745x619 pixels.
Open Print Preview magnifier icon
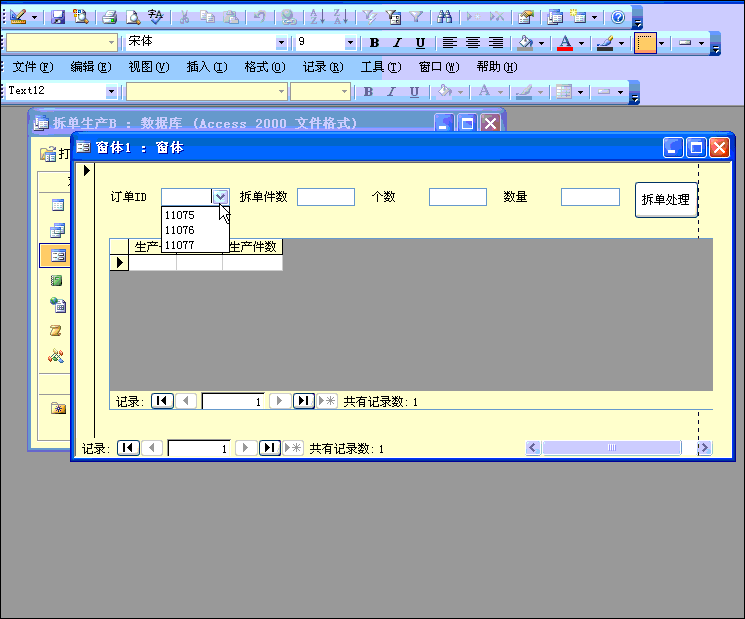(x=133, y=17)
